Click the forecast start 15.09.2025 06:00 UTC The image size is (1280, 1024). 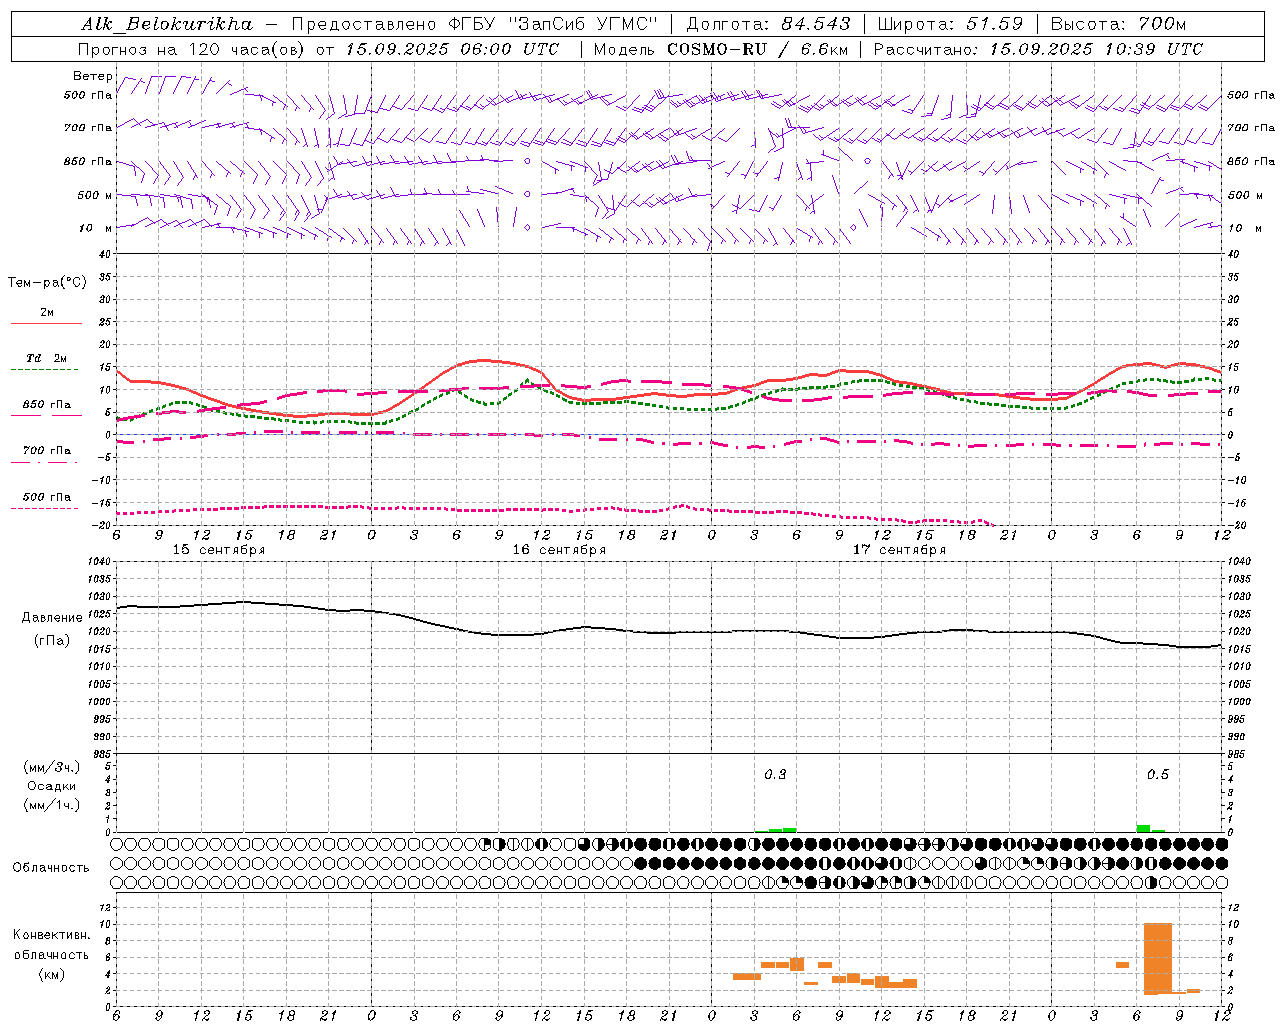(x=452, y=49)
